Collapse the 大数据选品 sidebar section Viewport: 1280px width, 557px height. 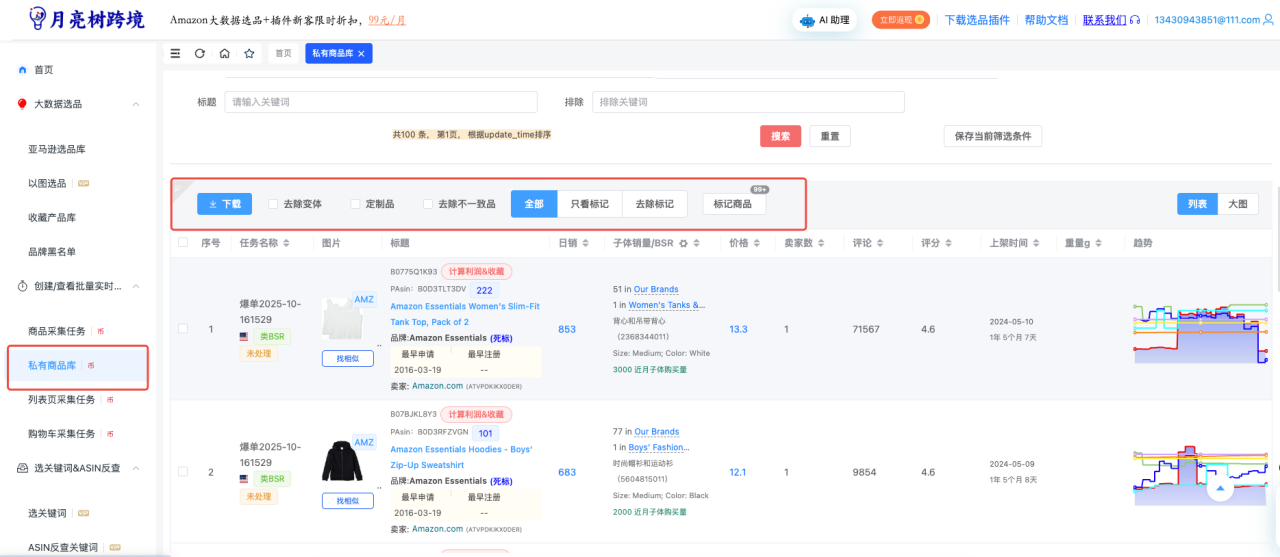click(x=135, y=104)
